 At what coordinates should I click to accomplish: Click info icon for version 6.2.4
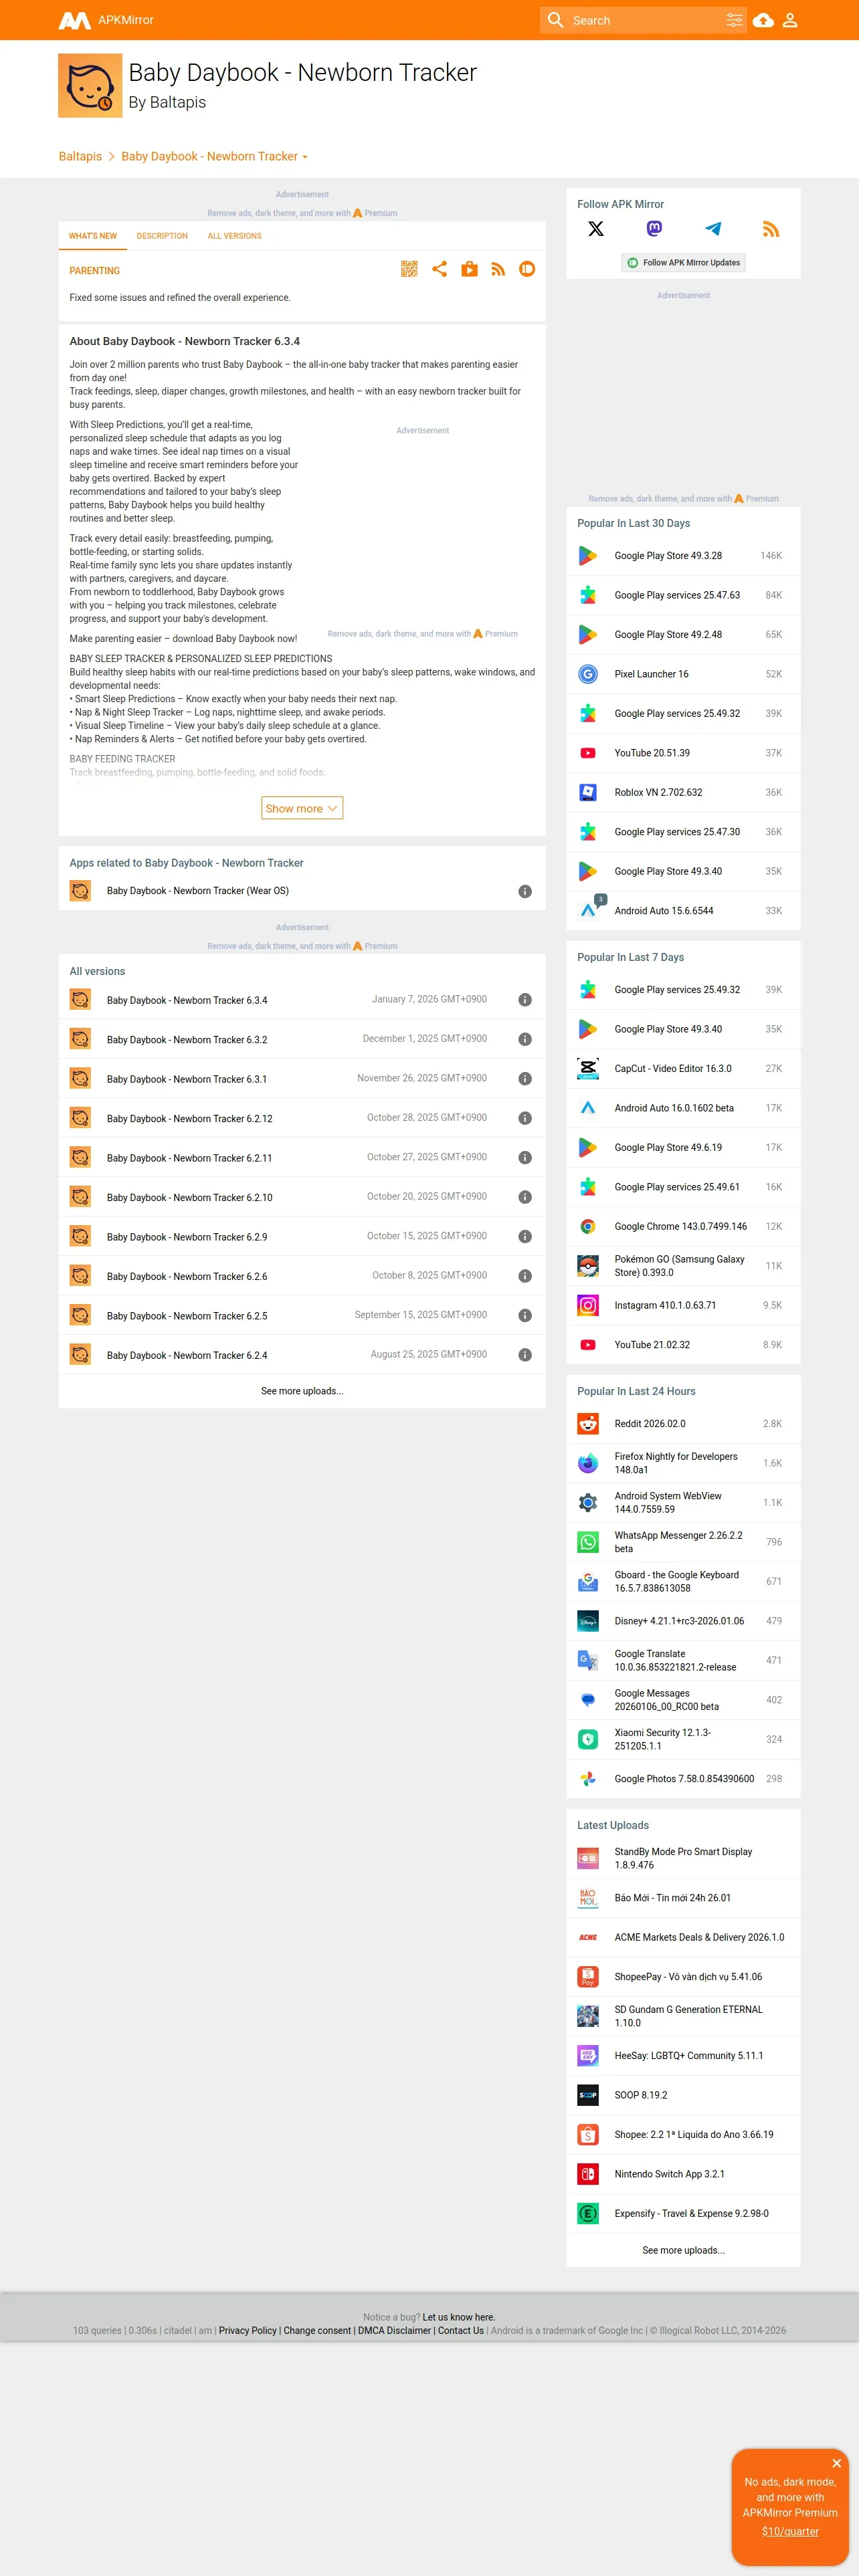coord(525,1355)
